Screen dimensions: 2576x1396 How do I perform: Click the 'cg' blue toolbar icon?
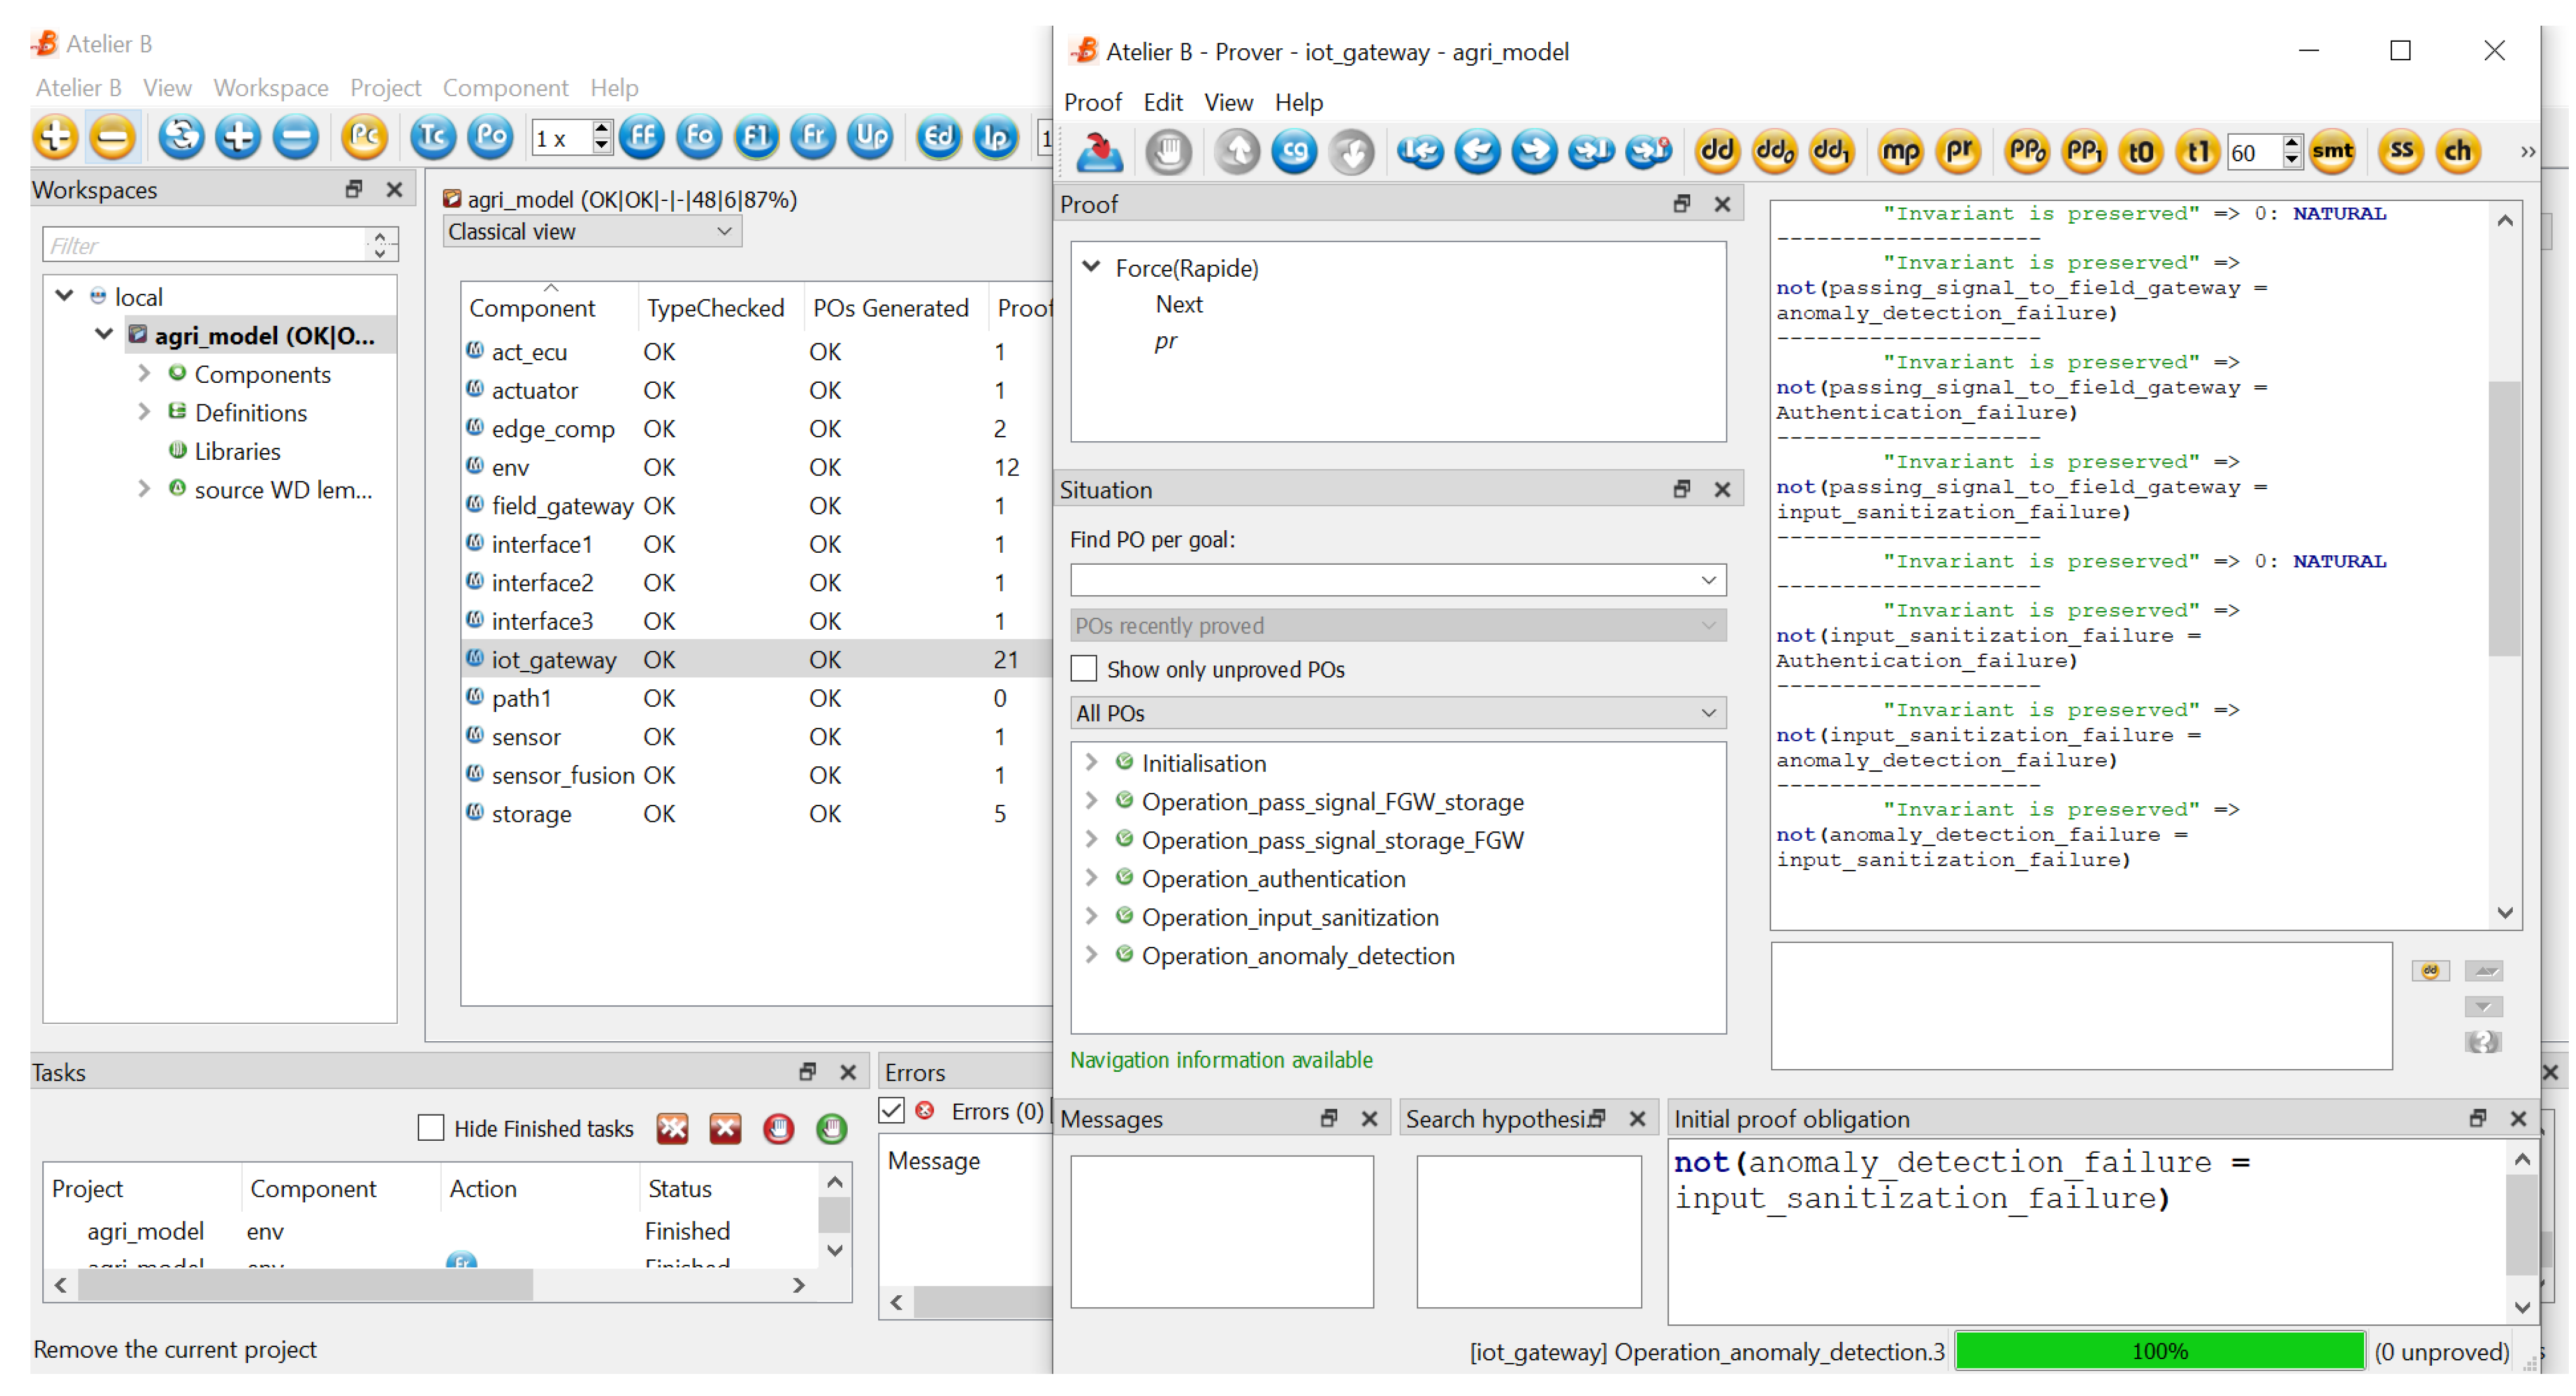pos(1294,152)
